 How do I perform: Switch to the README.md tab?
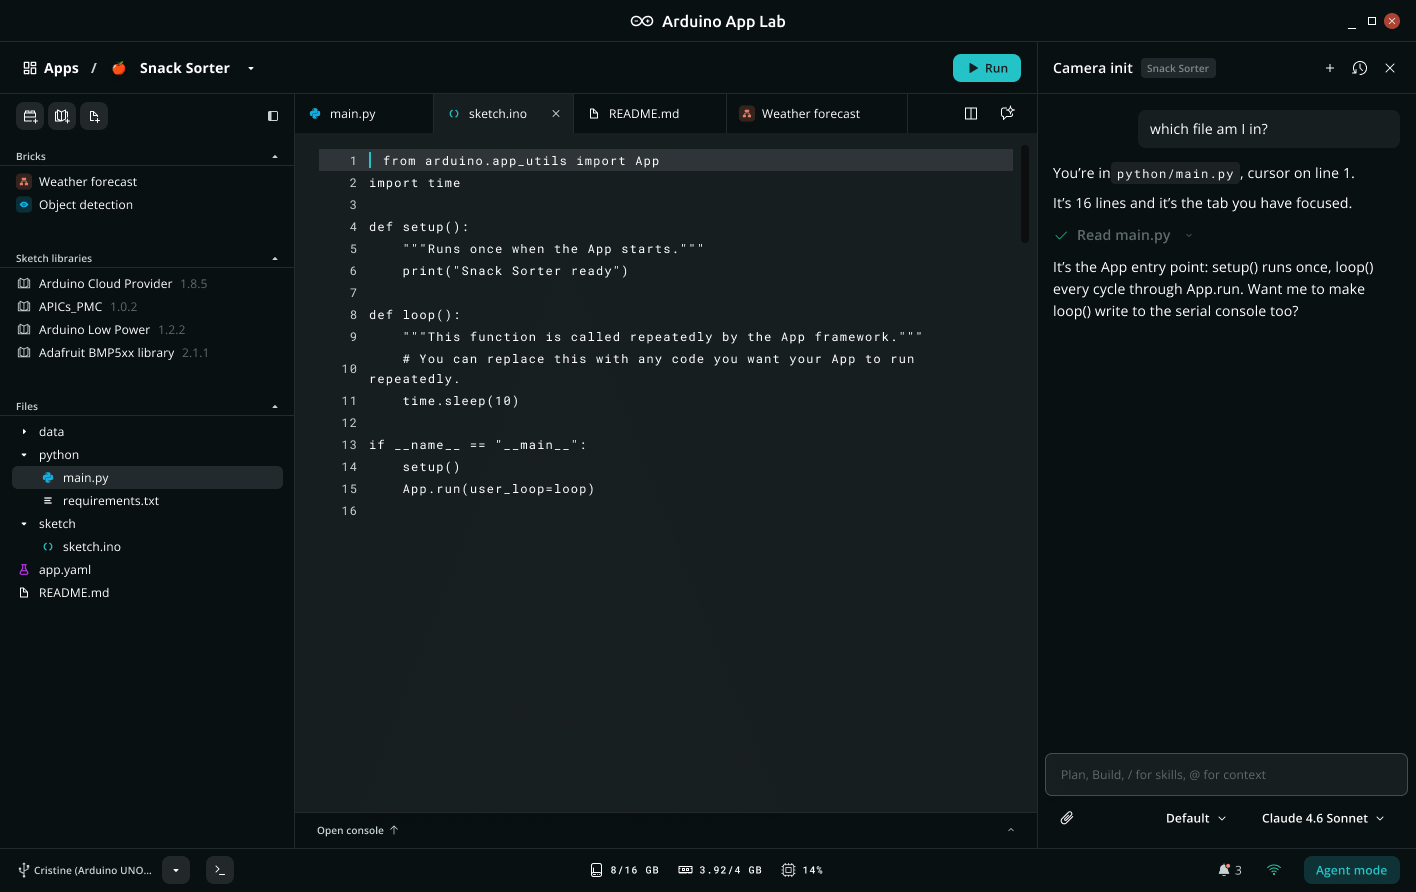(650, 113)
